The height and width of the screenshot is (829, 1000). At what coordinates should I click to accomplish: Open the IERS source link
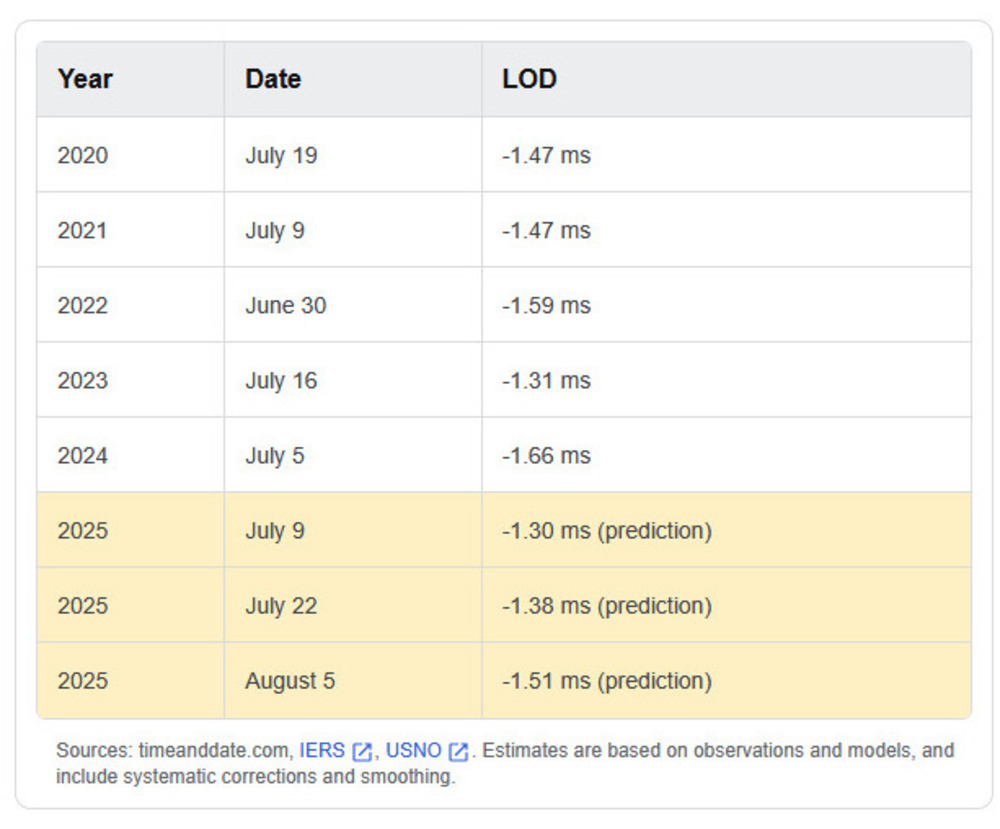(321, 750)
